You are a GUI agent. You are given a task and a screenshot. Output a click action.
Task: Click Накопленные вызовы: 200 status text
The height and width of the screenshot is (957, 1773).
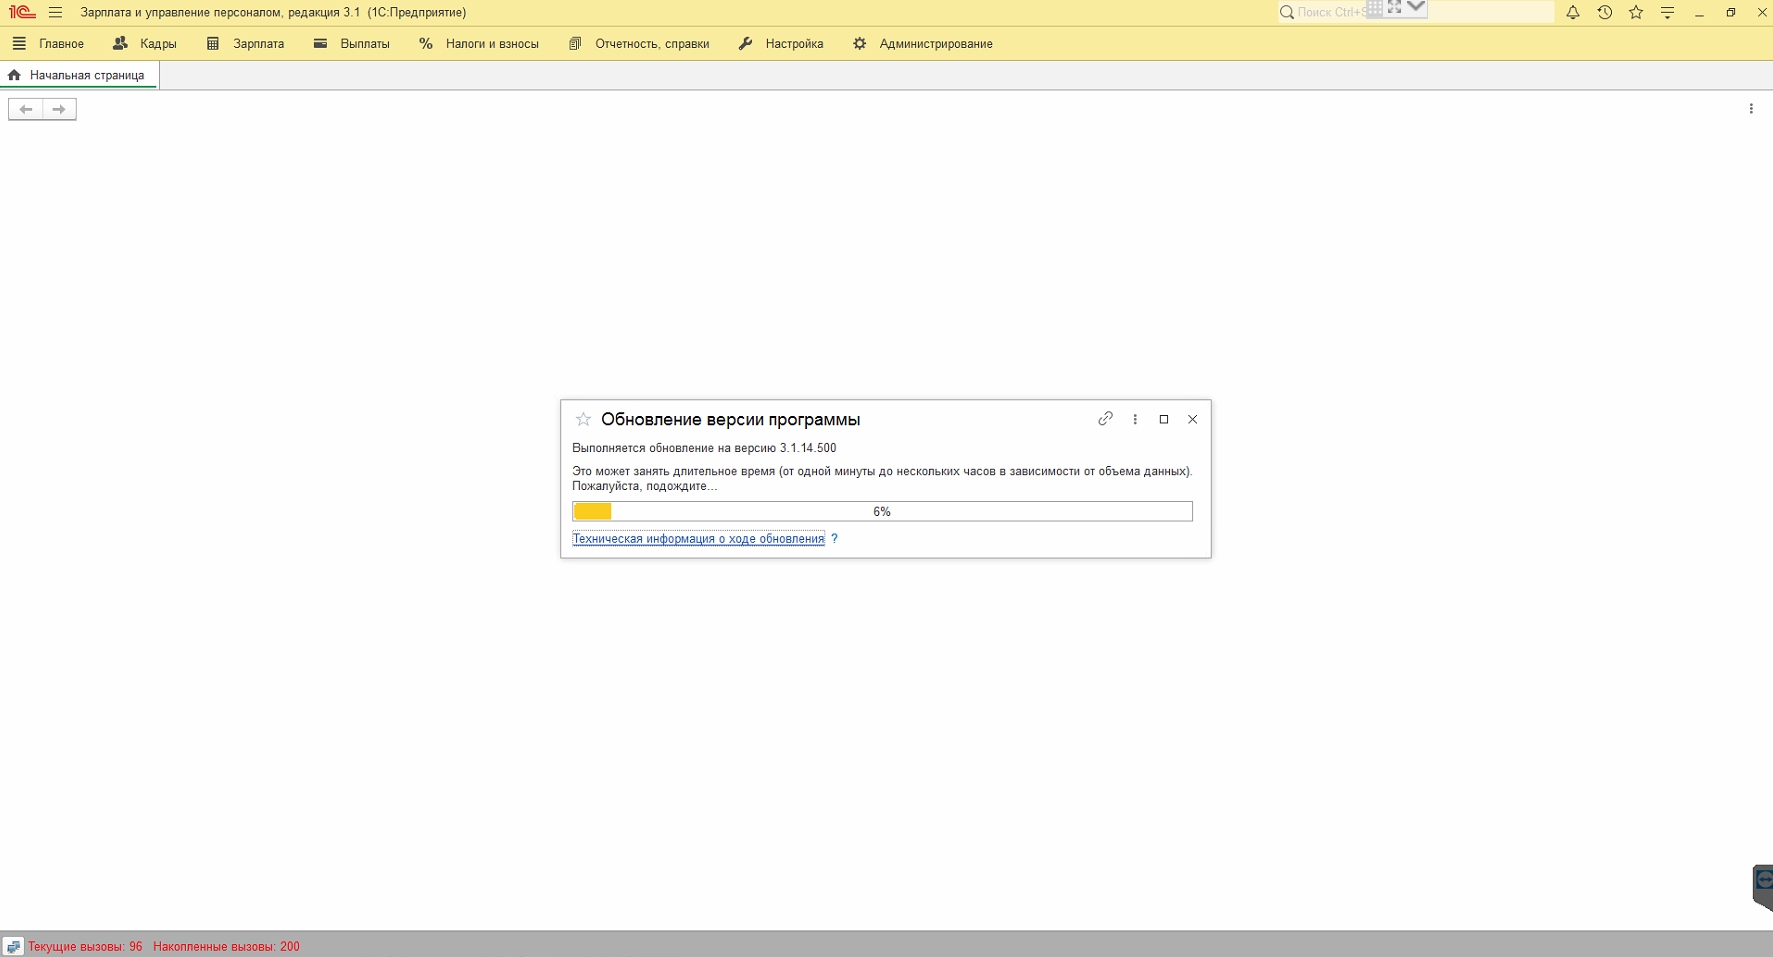tap(226, 947)
